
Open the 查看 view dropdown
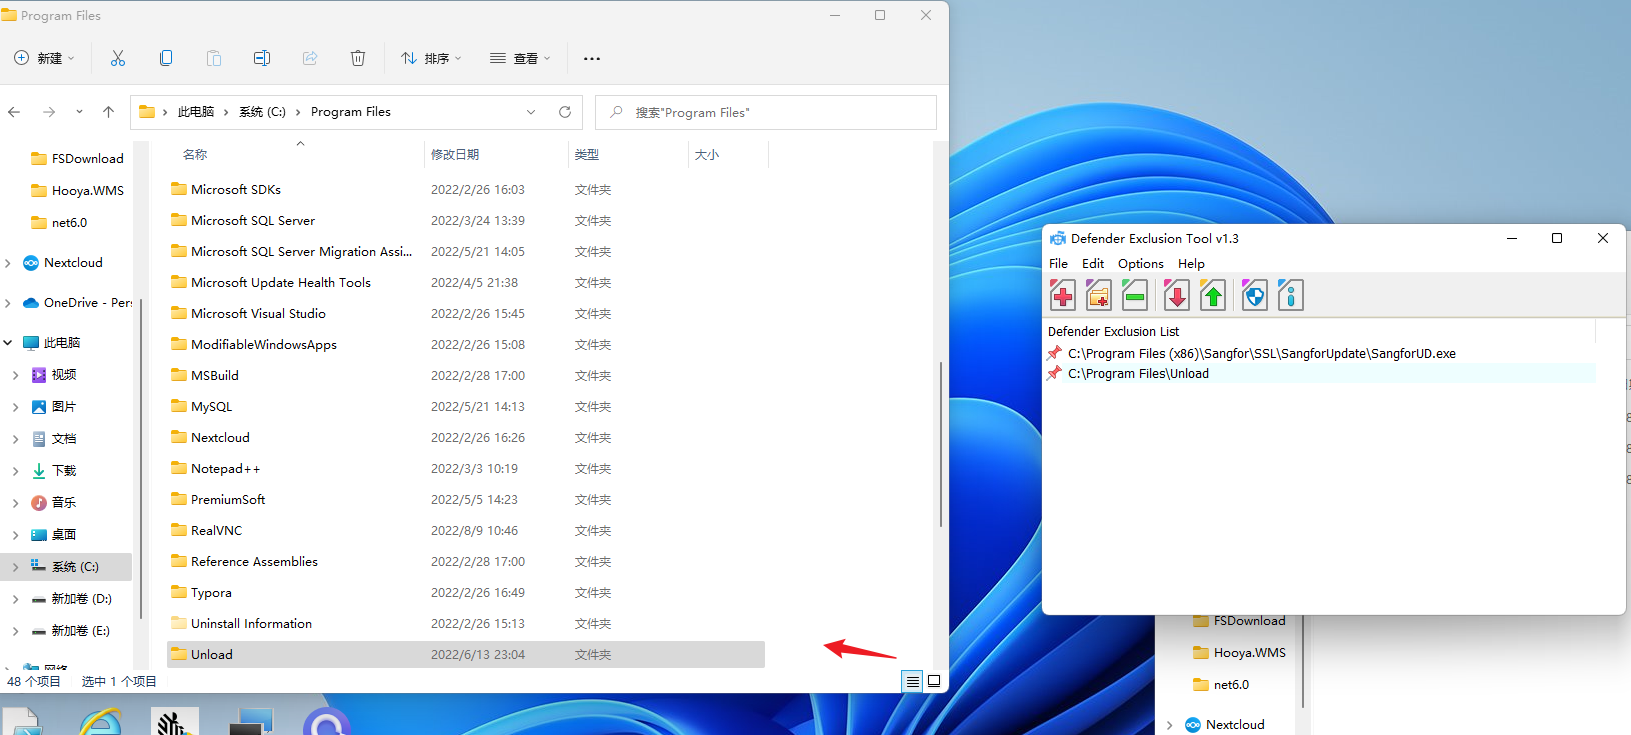tap(520, 58)
